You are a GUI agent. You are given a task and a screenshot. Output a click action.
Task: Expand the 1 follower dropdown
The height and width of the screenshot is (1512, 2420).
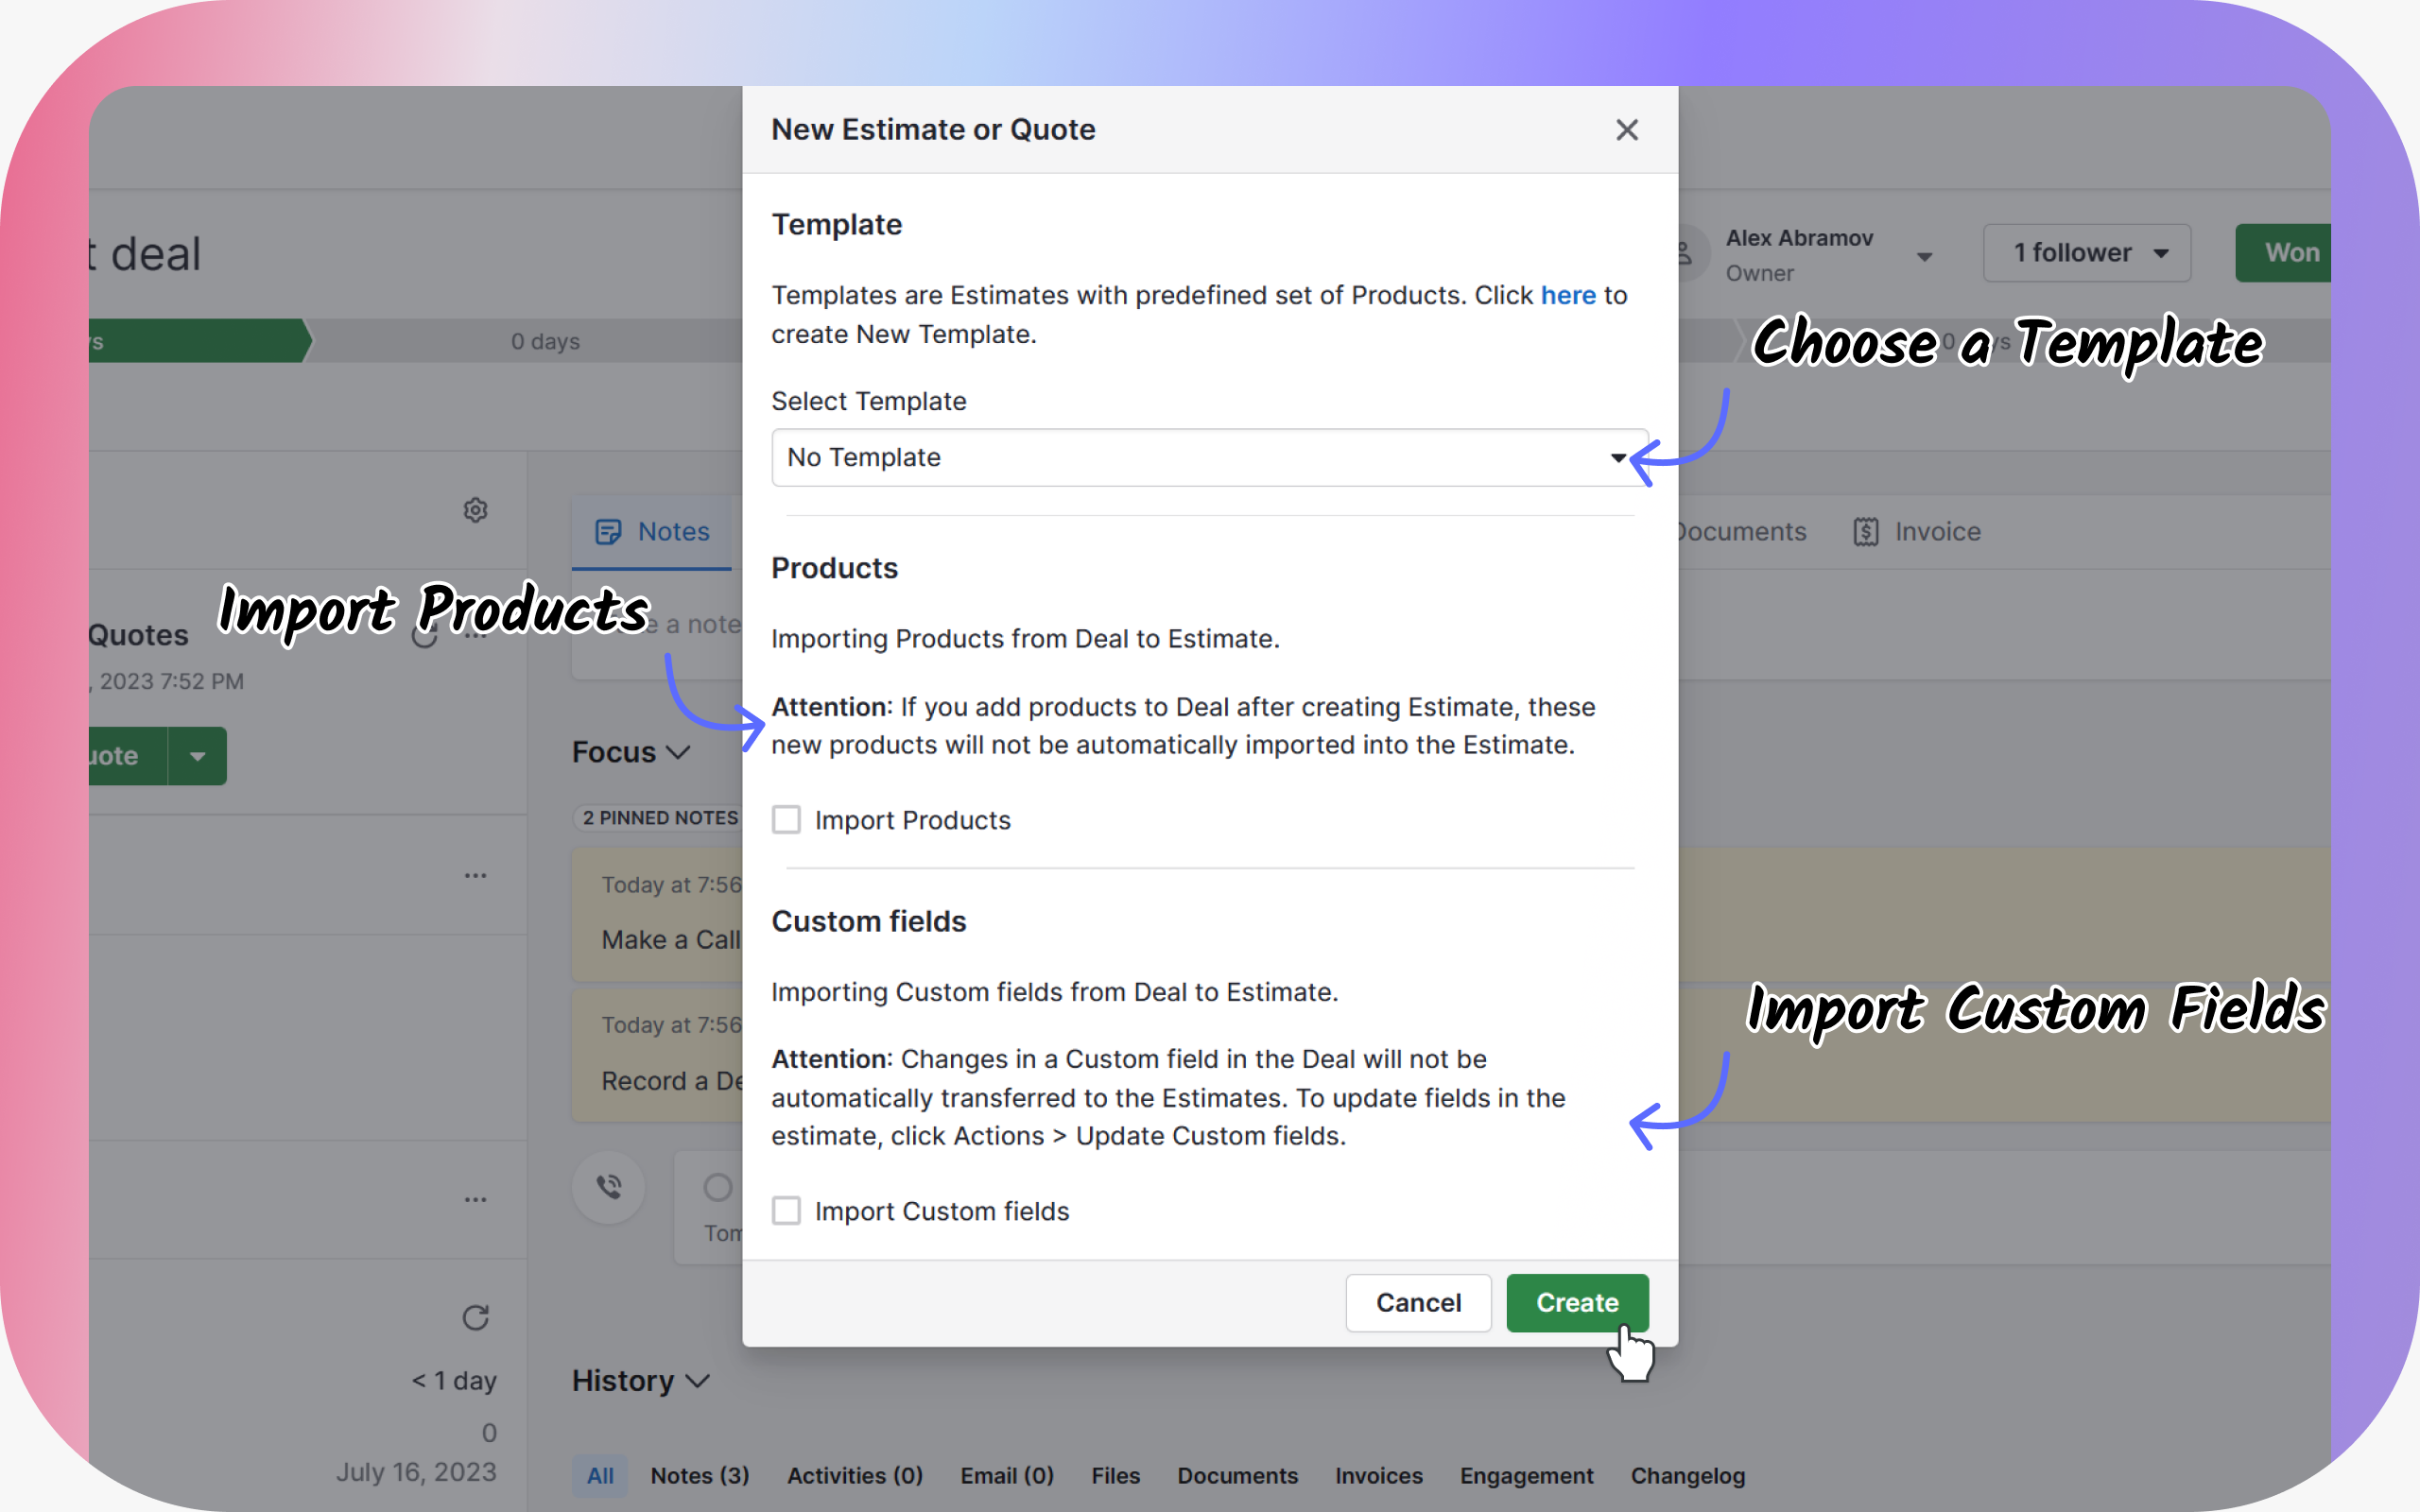point(2087,252)
